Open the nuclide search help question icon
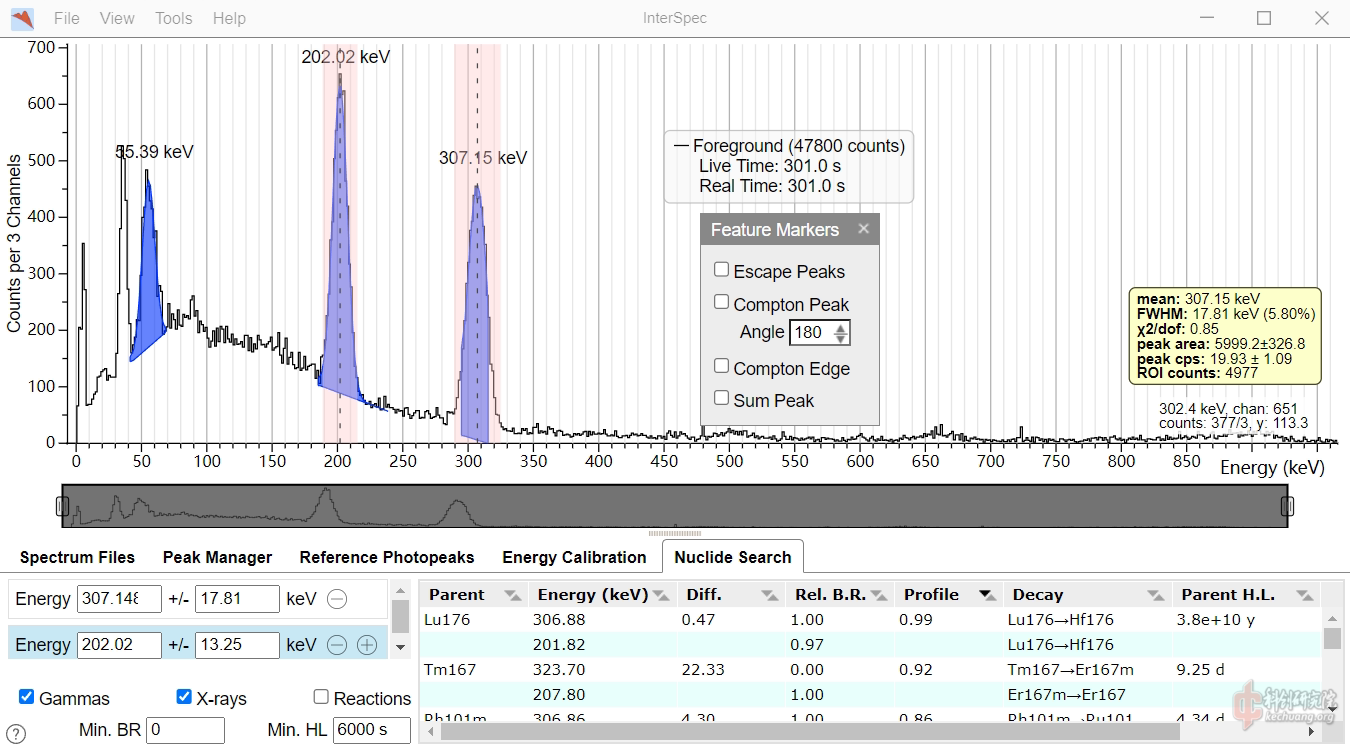This screenshot has width=1350, height=746. 16,734
